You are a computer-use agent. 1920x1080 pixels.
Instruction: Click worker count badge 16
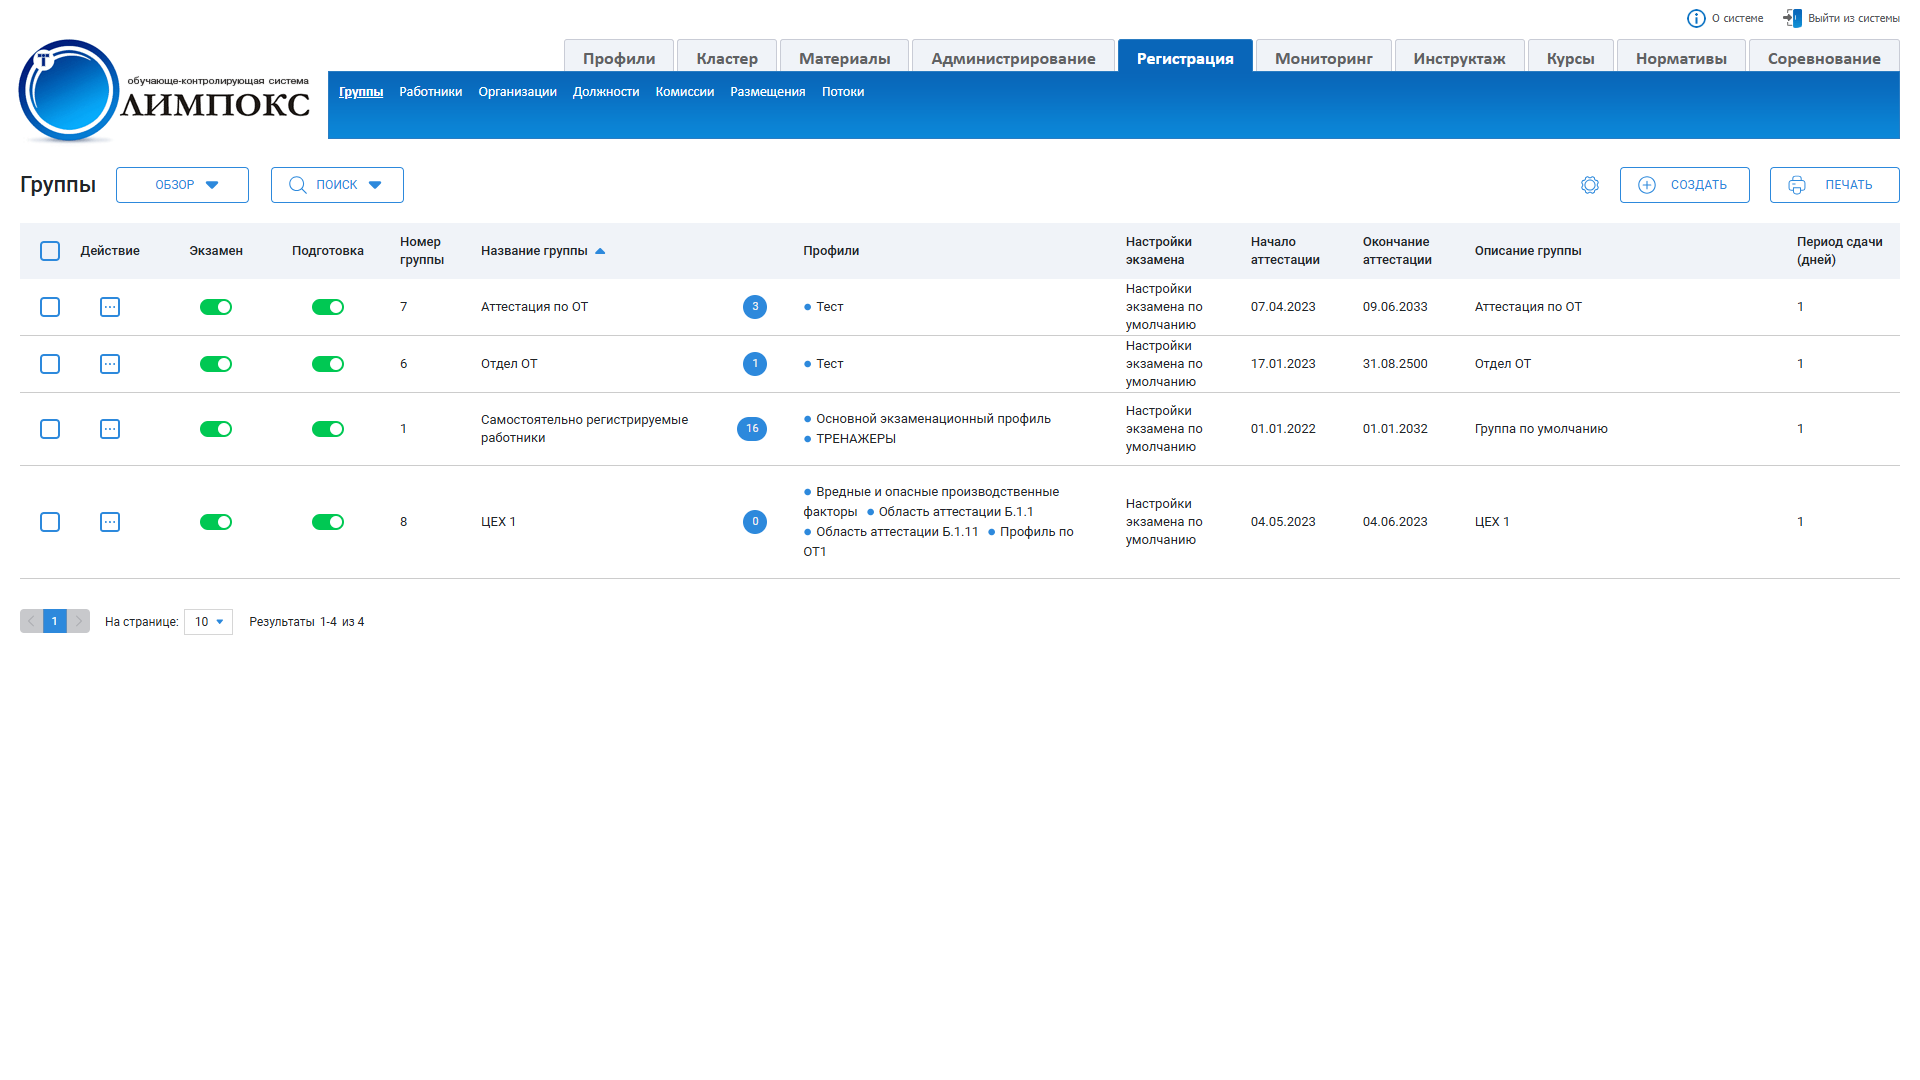point(752,429)
